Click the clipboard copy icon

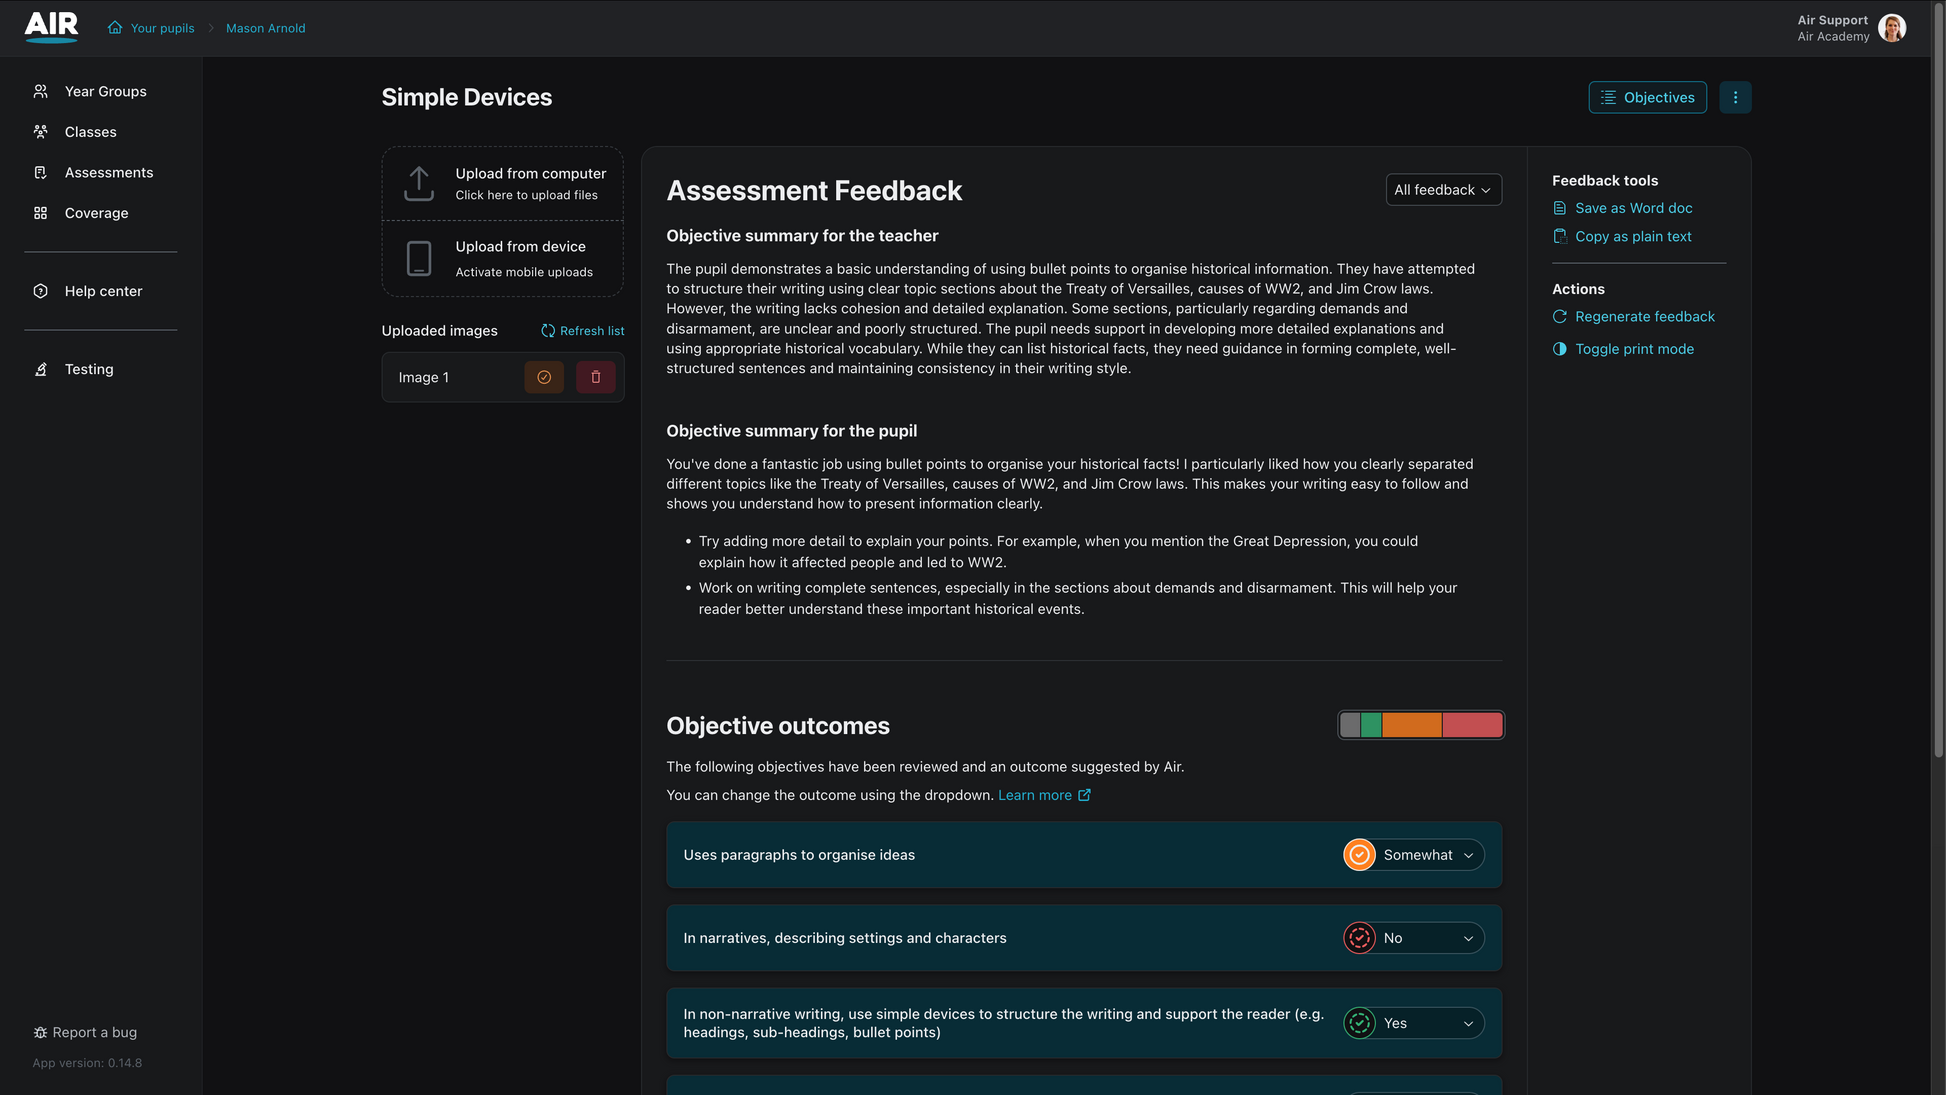click(1559, 236)
